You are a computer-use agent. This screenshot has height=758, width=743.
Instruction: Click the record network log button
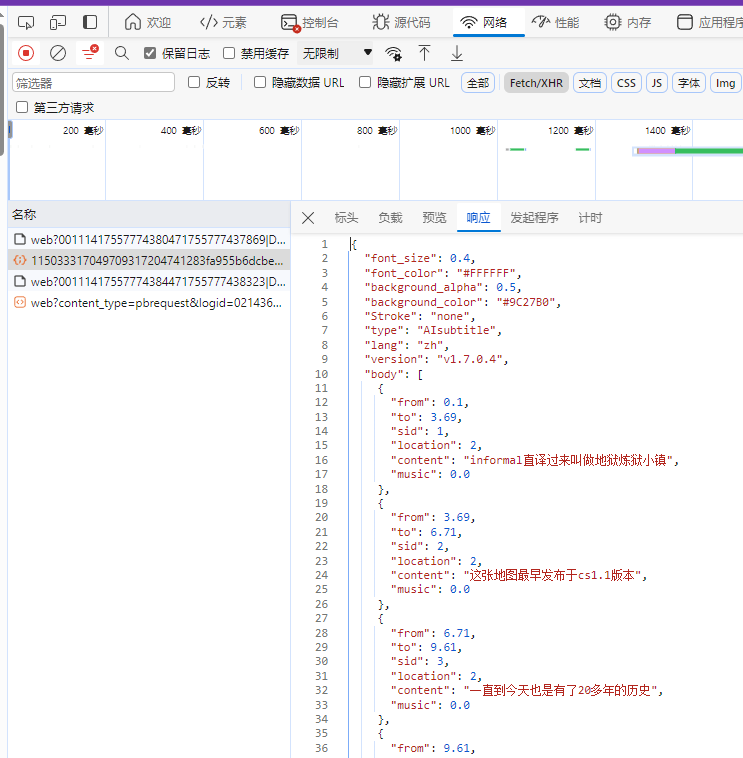[x=26, y=53]
